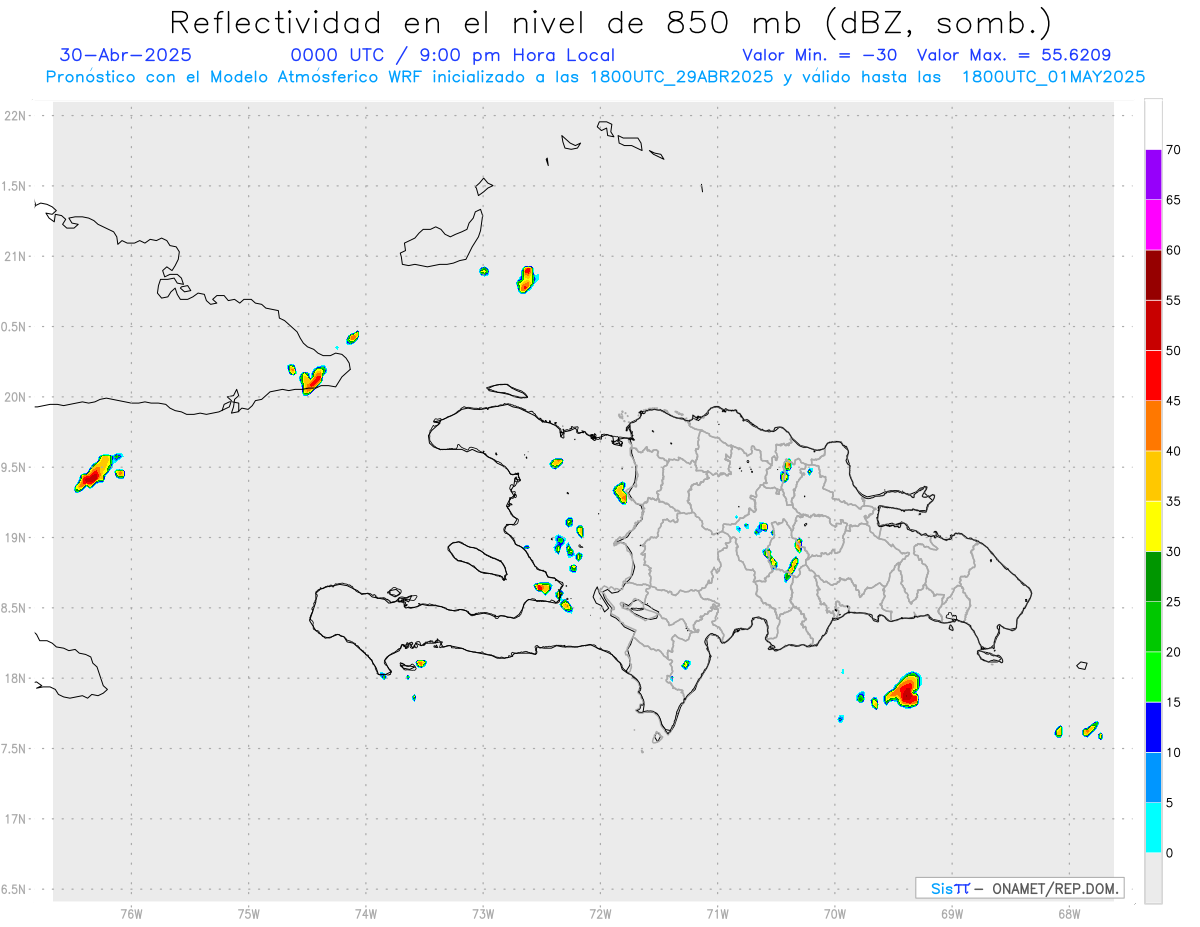Pick the maroon 55–60 dBZ colorbar segment
Viewport: 1200px width, 927px height.
click(x=1153, y=275)
